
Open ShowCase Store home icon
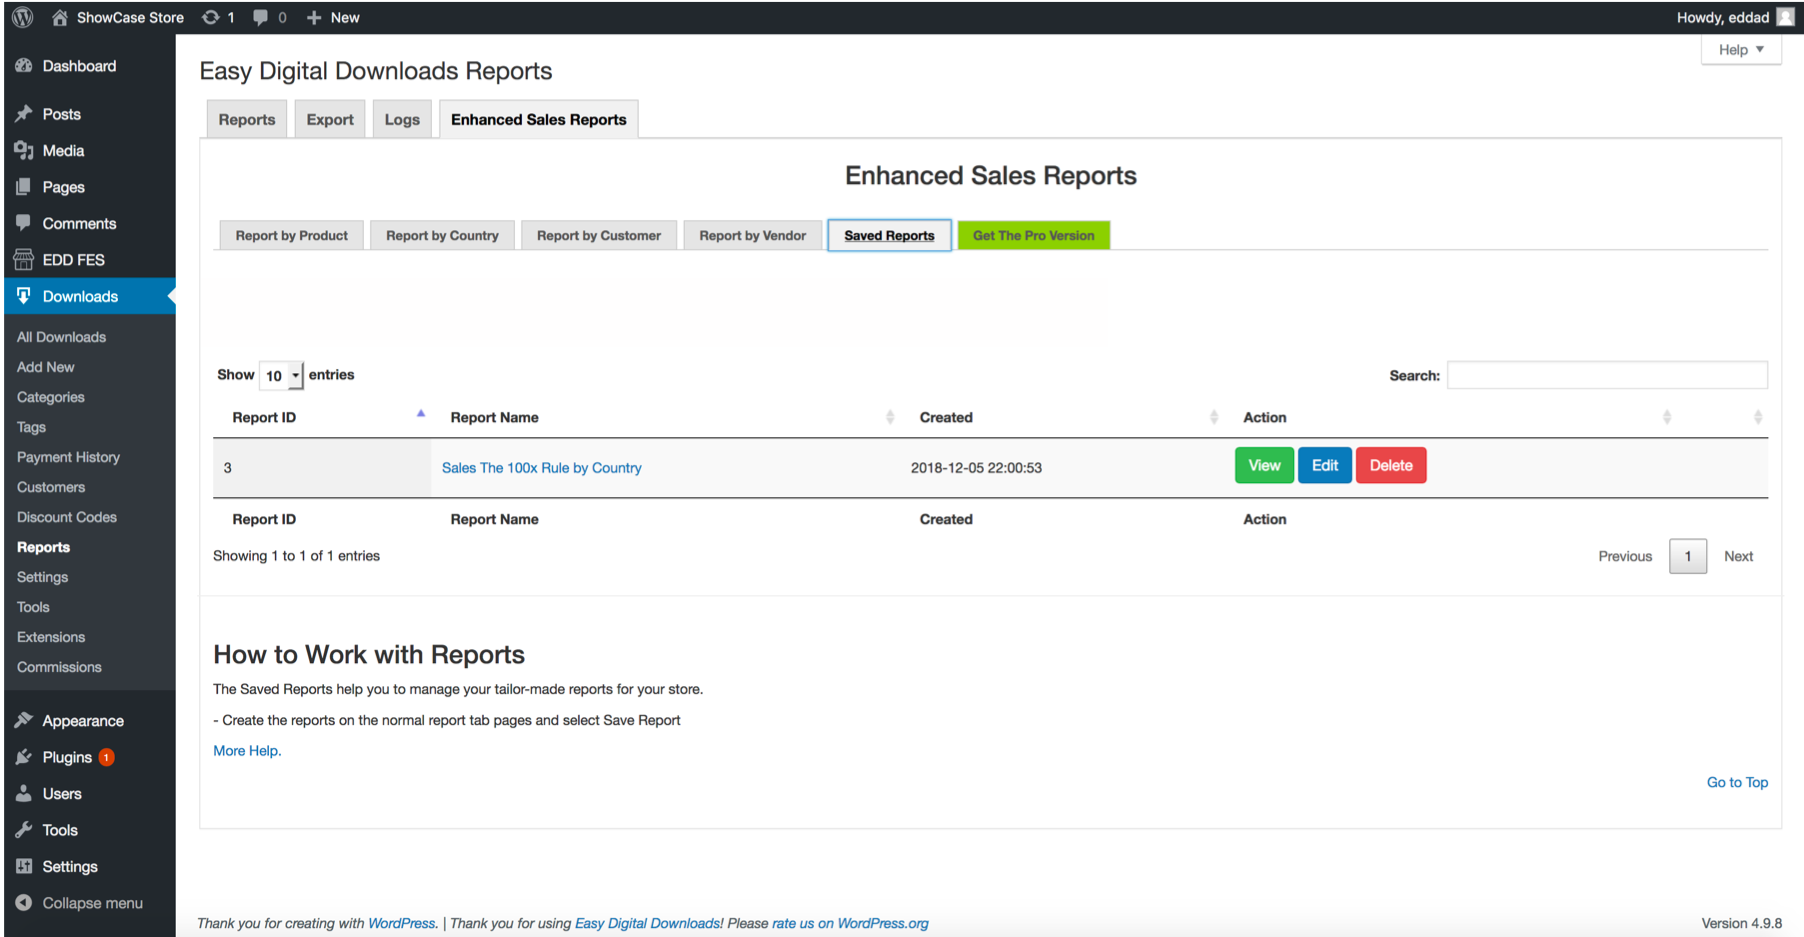coord(60,17)
